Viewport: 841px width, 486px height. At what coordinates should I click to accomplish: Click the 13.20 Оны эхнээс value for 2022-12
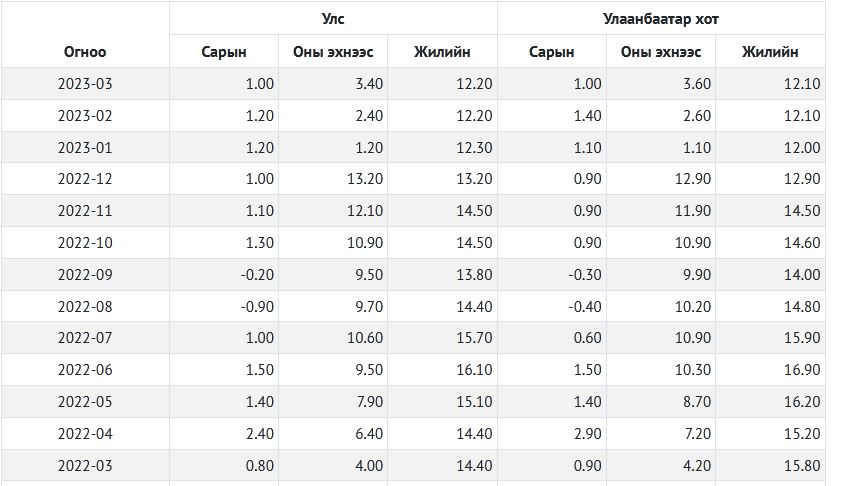click(365, 179)
